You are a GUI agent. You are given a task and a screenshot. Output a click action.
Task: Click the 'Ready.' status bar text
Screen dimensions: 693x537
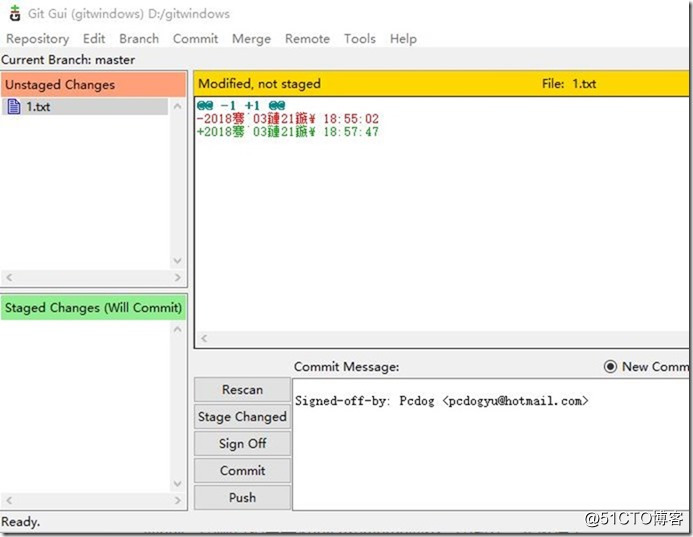tap(20, 522)
